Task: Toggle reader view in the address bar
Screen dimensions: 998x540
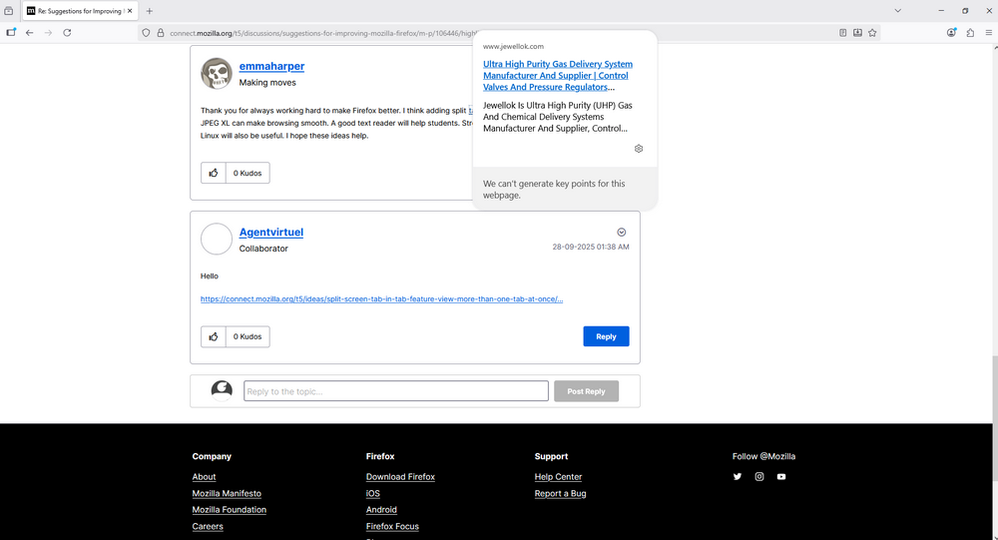Action: coord(843,33)
